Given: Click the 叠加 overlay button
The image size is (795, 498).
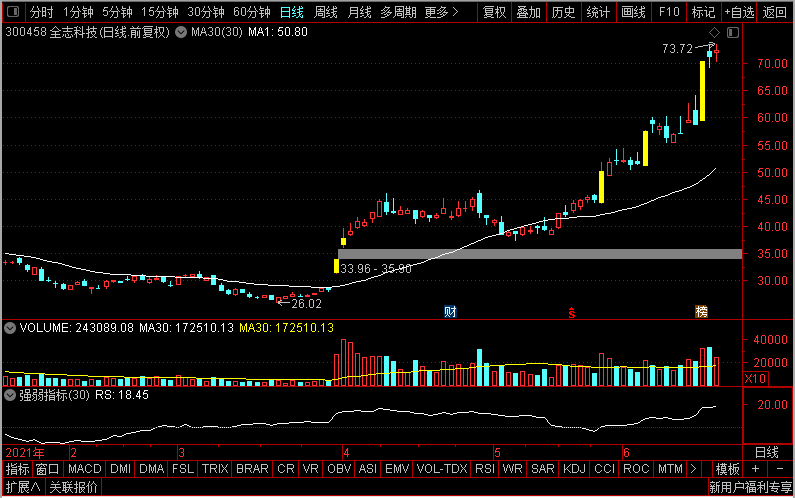Looking at the screenshot, I should (x=528, y=12).
